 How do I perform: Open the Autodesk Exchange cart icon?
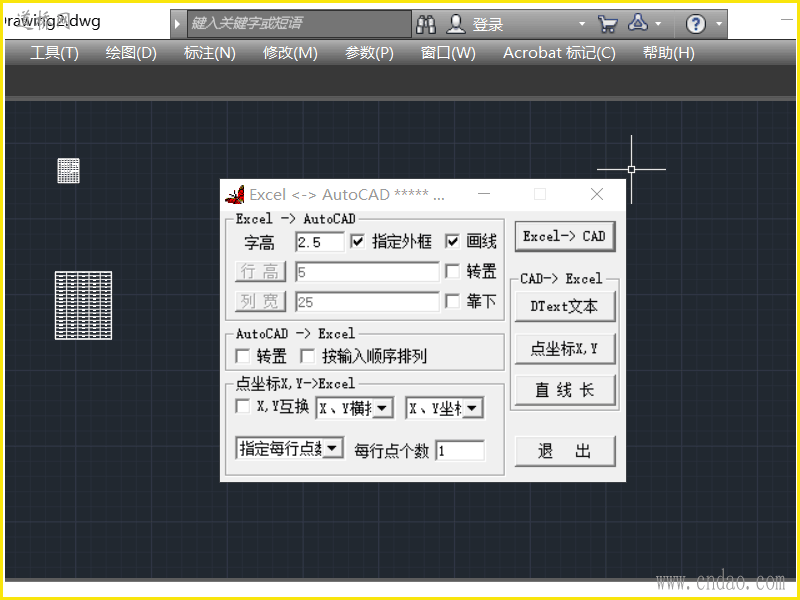(607, 24)
